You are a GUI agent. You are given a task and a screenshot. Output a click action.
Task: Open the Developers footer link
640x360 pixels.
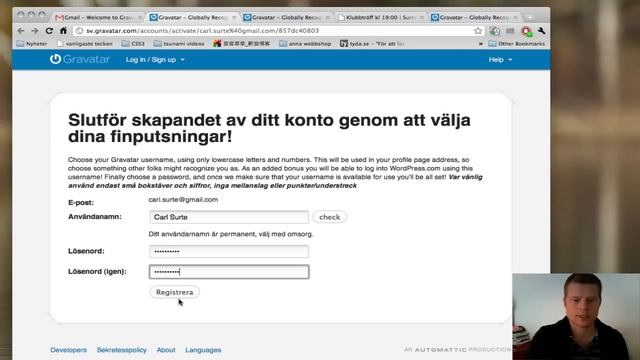point(69,350)
